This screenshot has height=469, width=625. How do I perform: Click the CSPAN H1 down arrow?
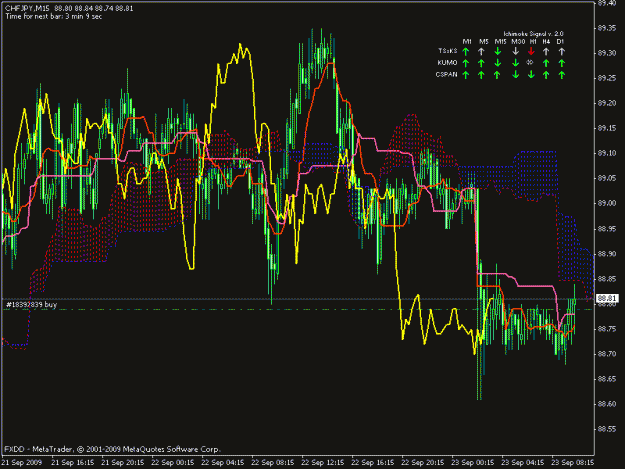click(531, 75)
